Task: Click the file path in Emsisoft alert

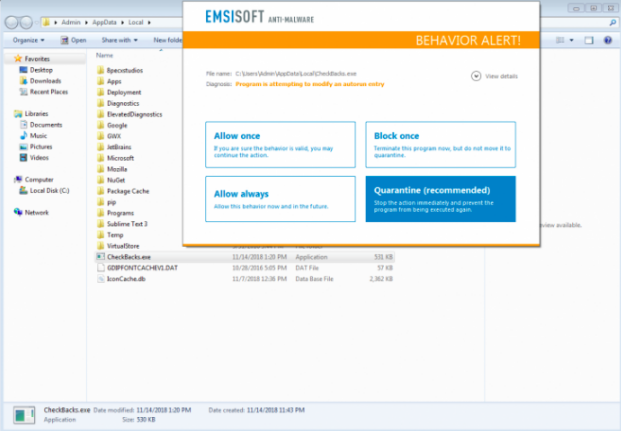Action: (295, 74)
